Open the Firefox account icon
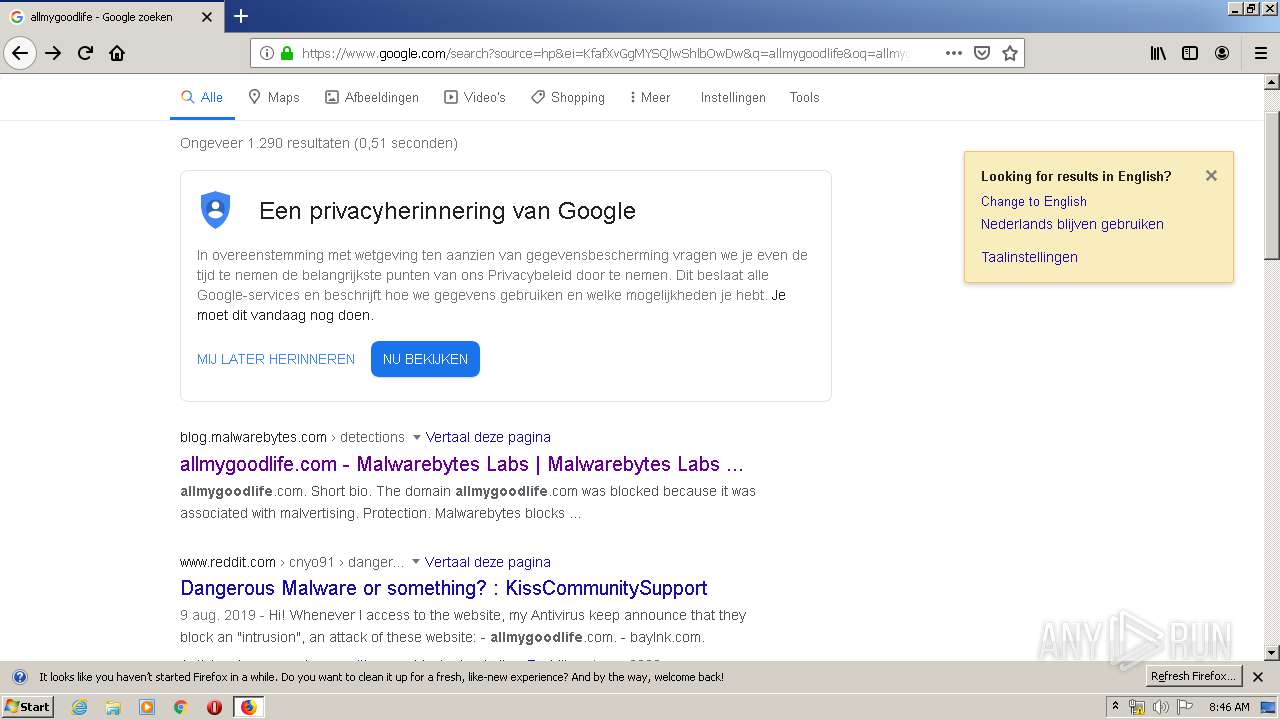The image size is (1280, 720). pyautogui.click(x=1222, y=53)
